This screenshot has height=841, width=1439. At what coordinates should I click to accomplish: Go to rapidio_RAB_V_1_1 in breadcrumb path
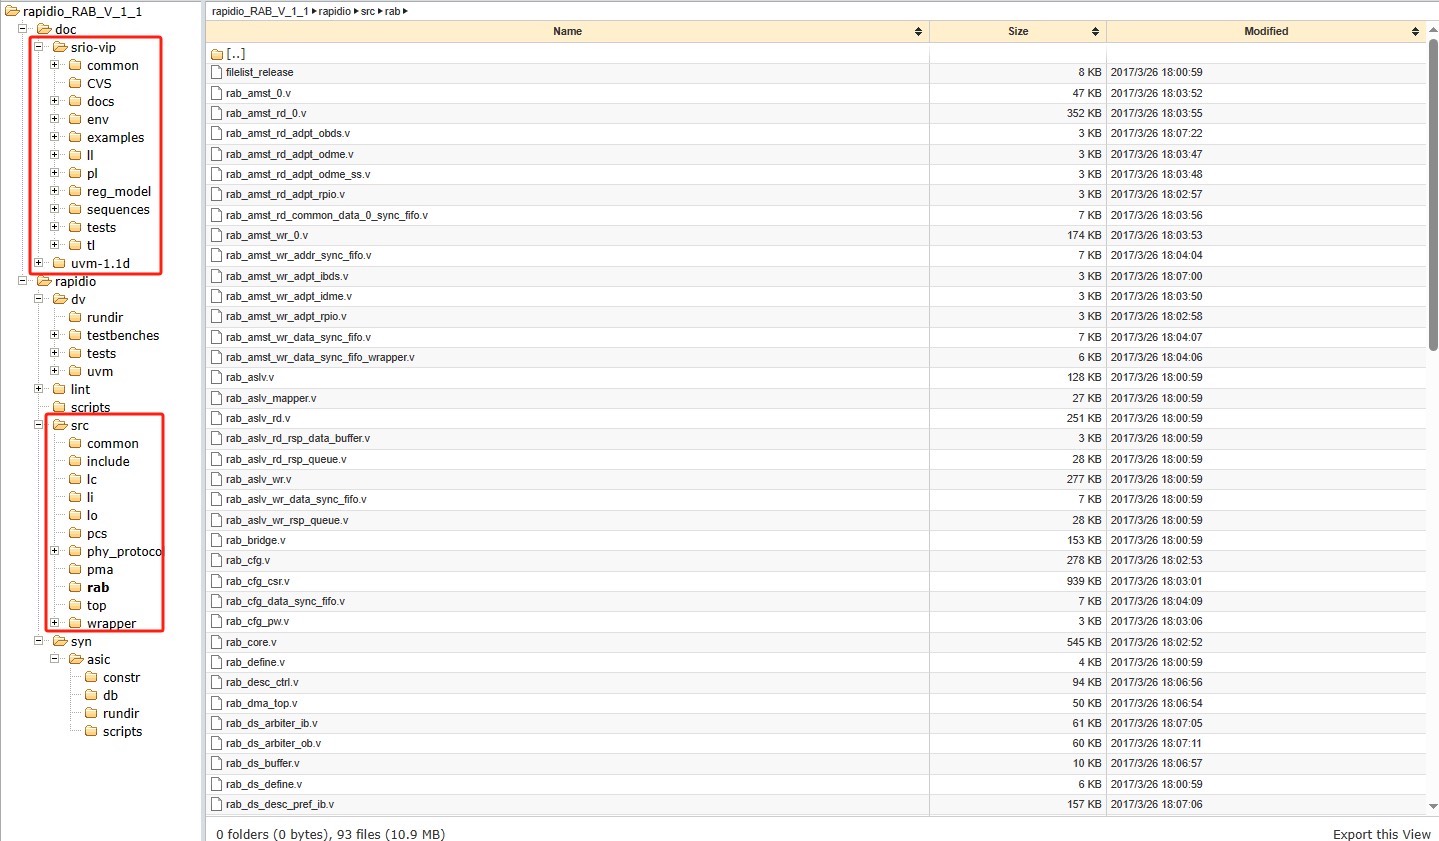260,11
